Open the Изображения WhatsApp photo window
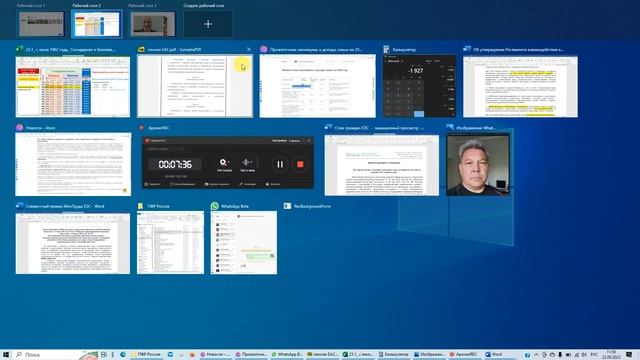 478,164
